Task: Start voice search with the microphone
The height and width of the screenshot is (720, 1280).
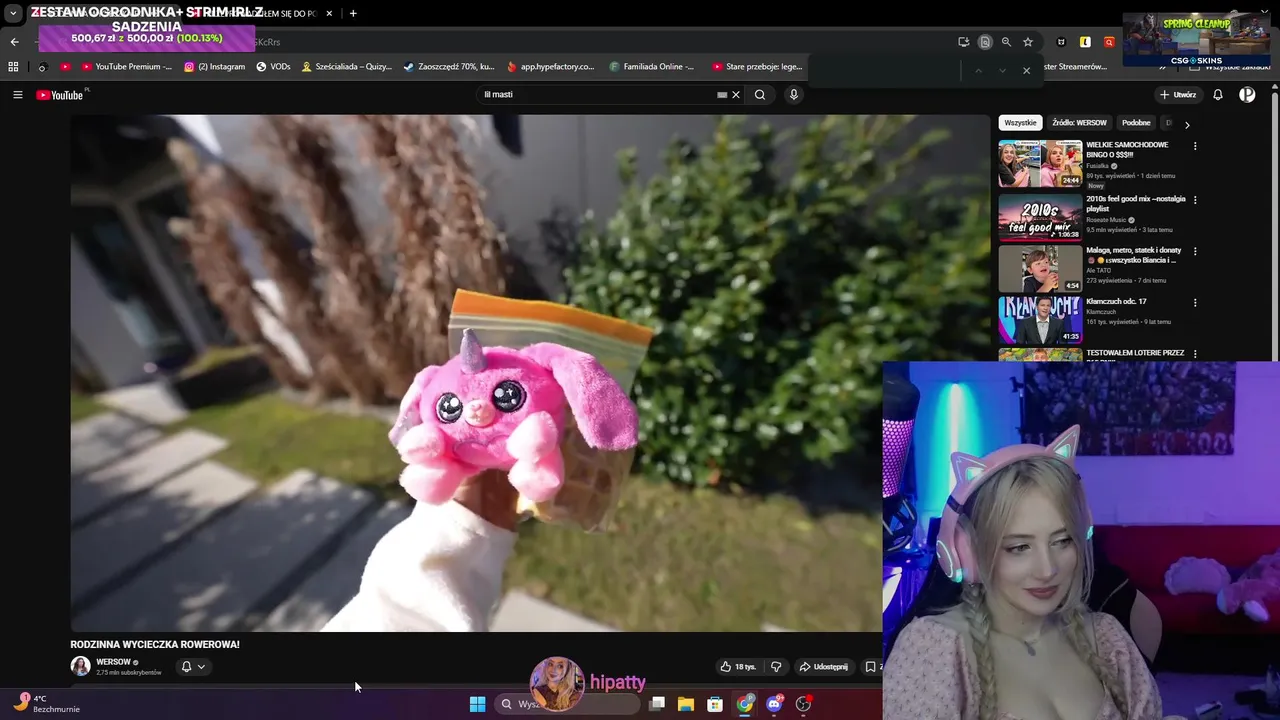Action: [x=794, y=95]
